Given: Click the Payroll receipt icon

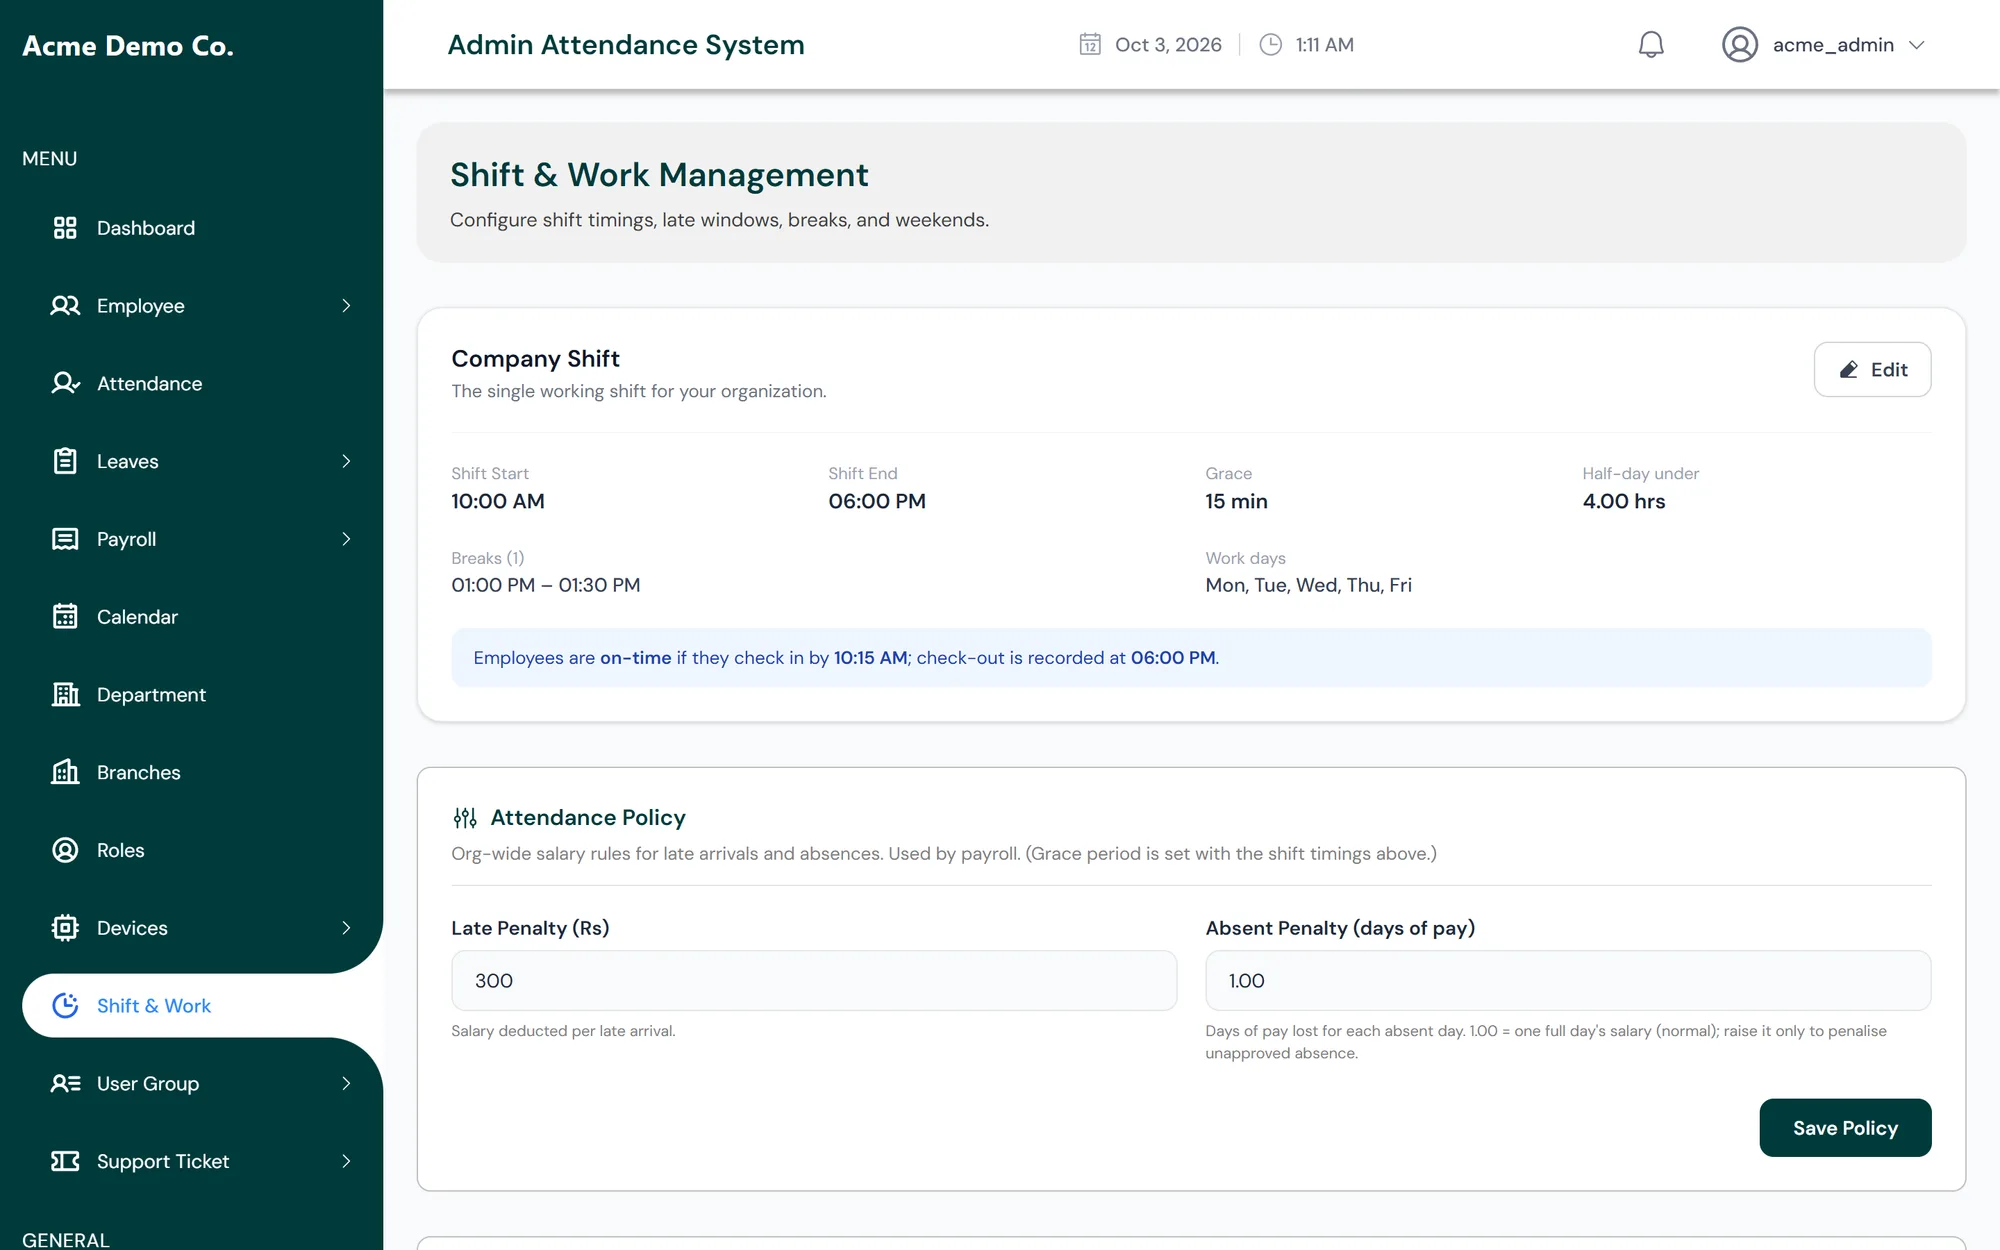Looking at the screenshot, I should pos(65,539).
